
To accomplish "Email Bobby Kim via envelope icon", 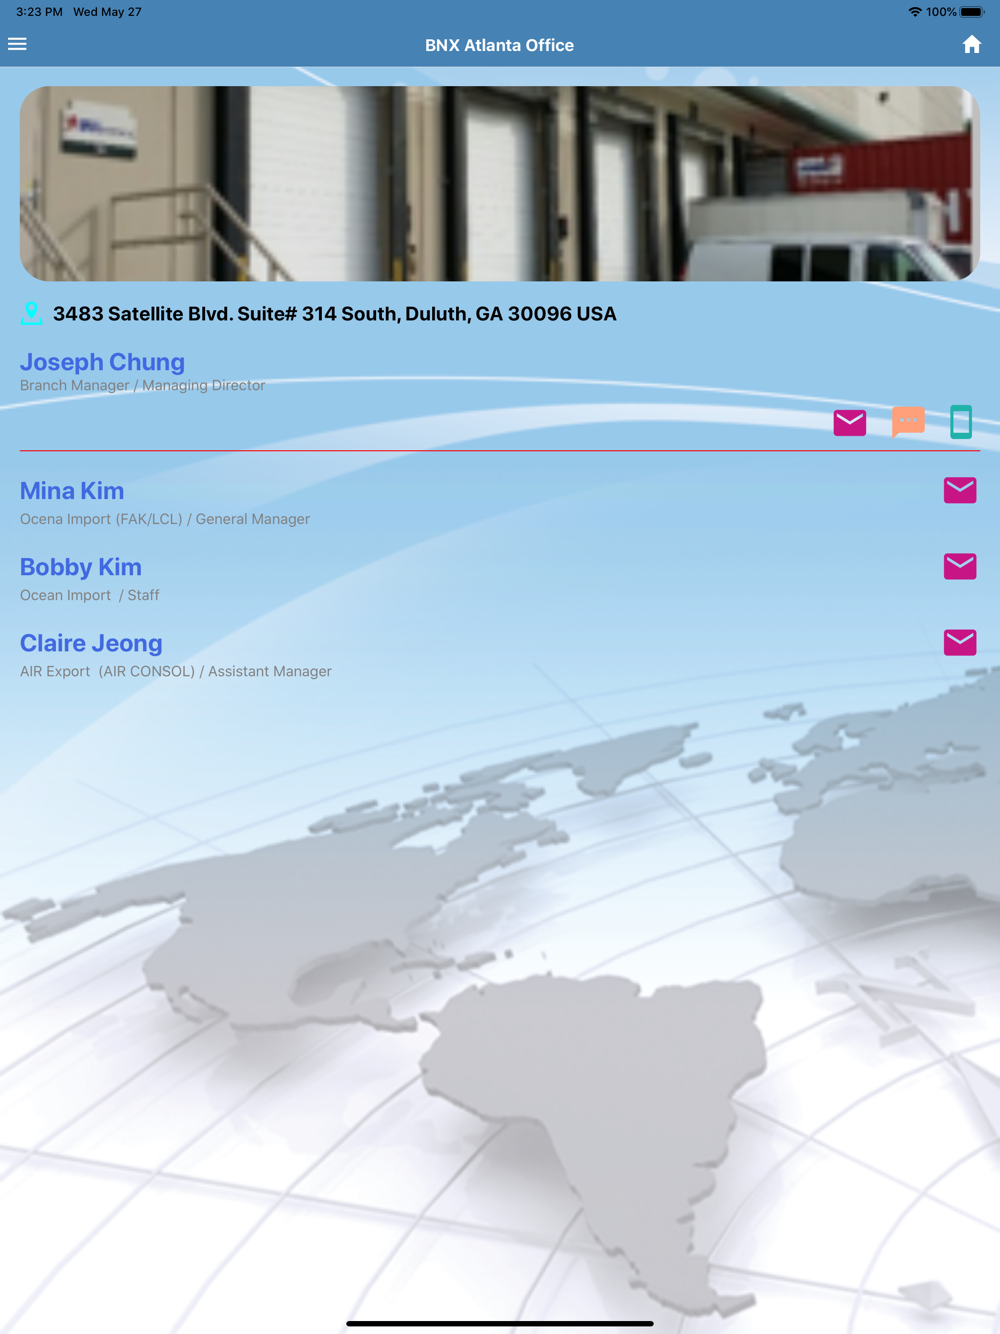I will tap(960, 566).
